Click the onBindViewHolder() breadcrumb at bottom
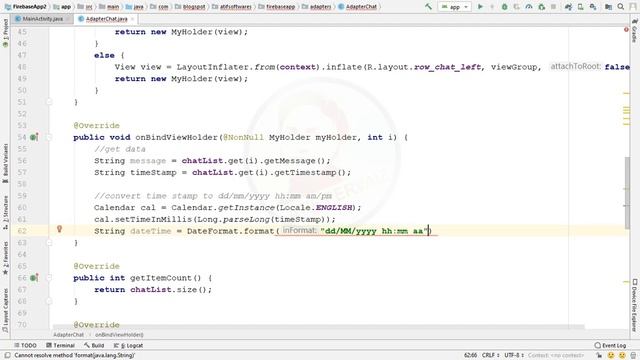The height and width of the screenshot is (360, 640). click(119, 335)
